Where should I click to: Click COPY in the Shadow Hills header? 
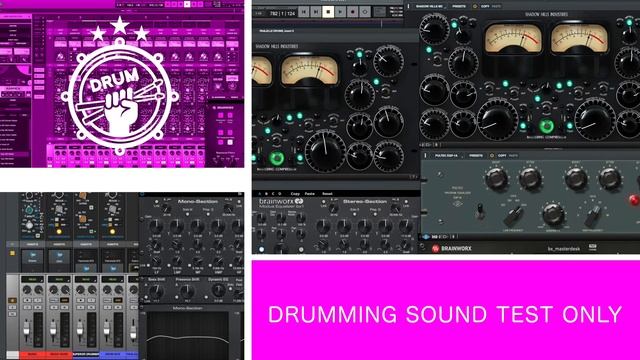[485, 6]
